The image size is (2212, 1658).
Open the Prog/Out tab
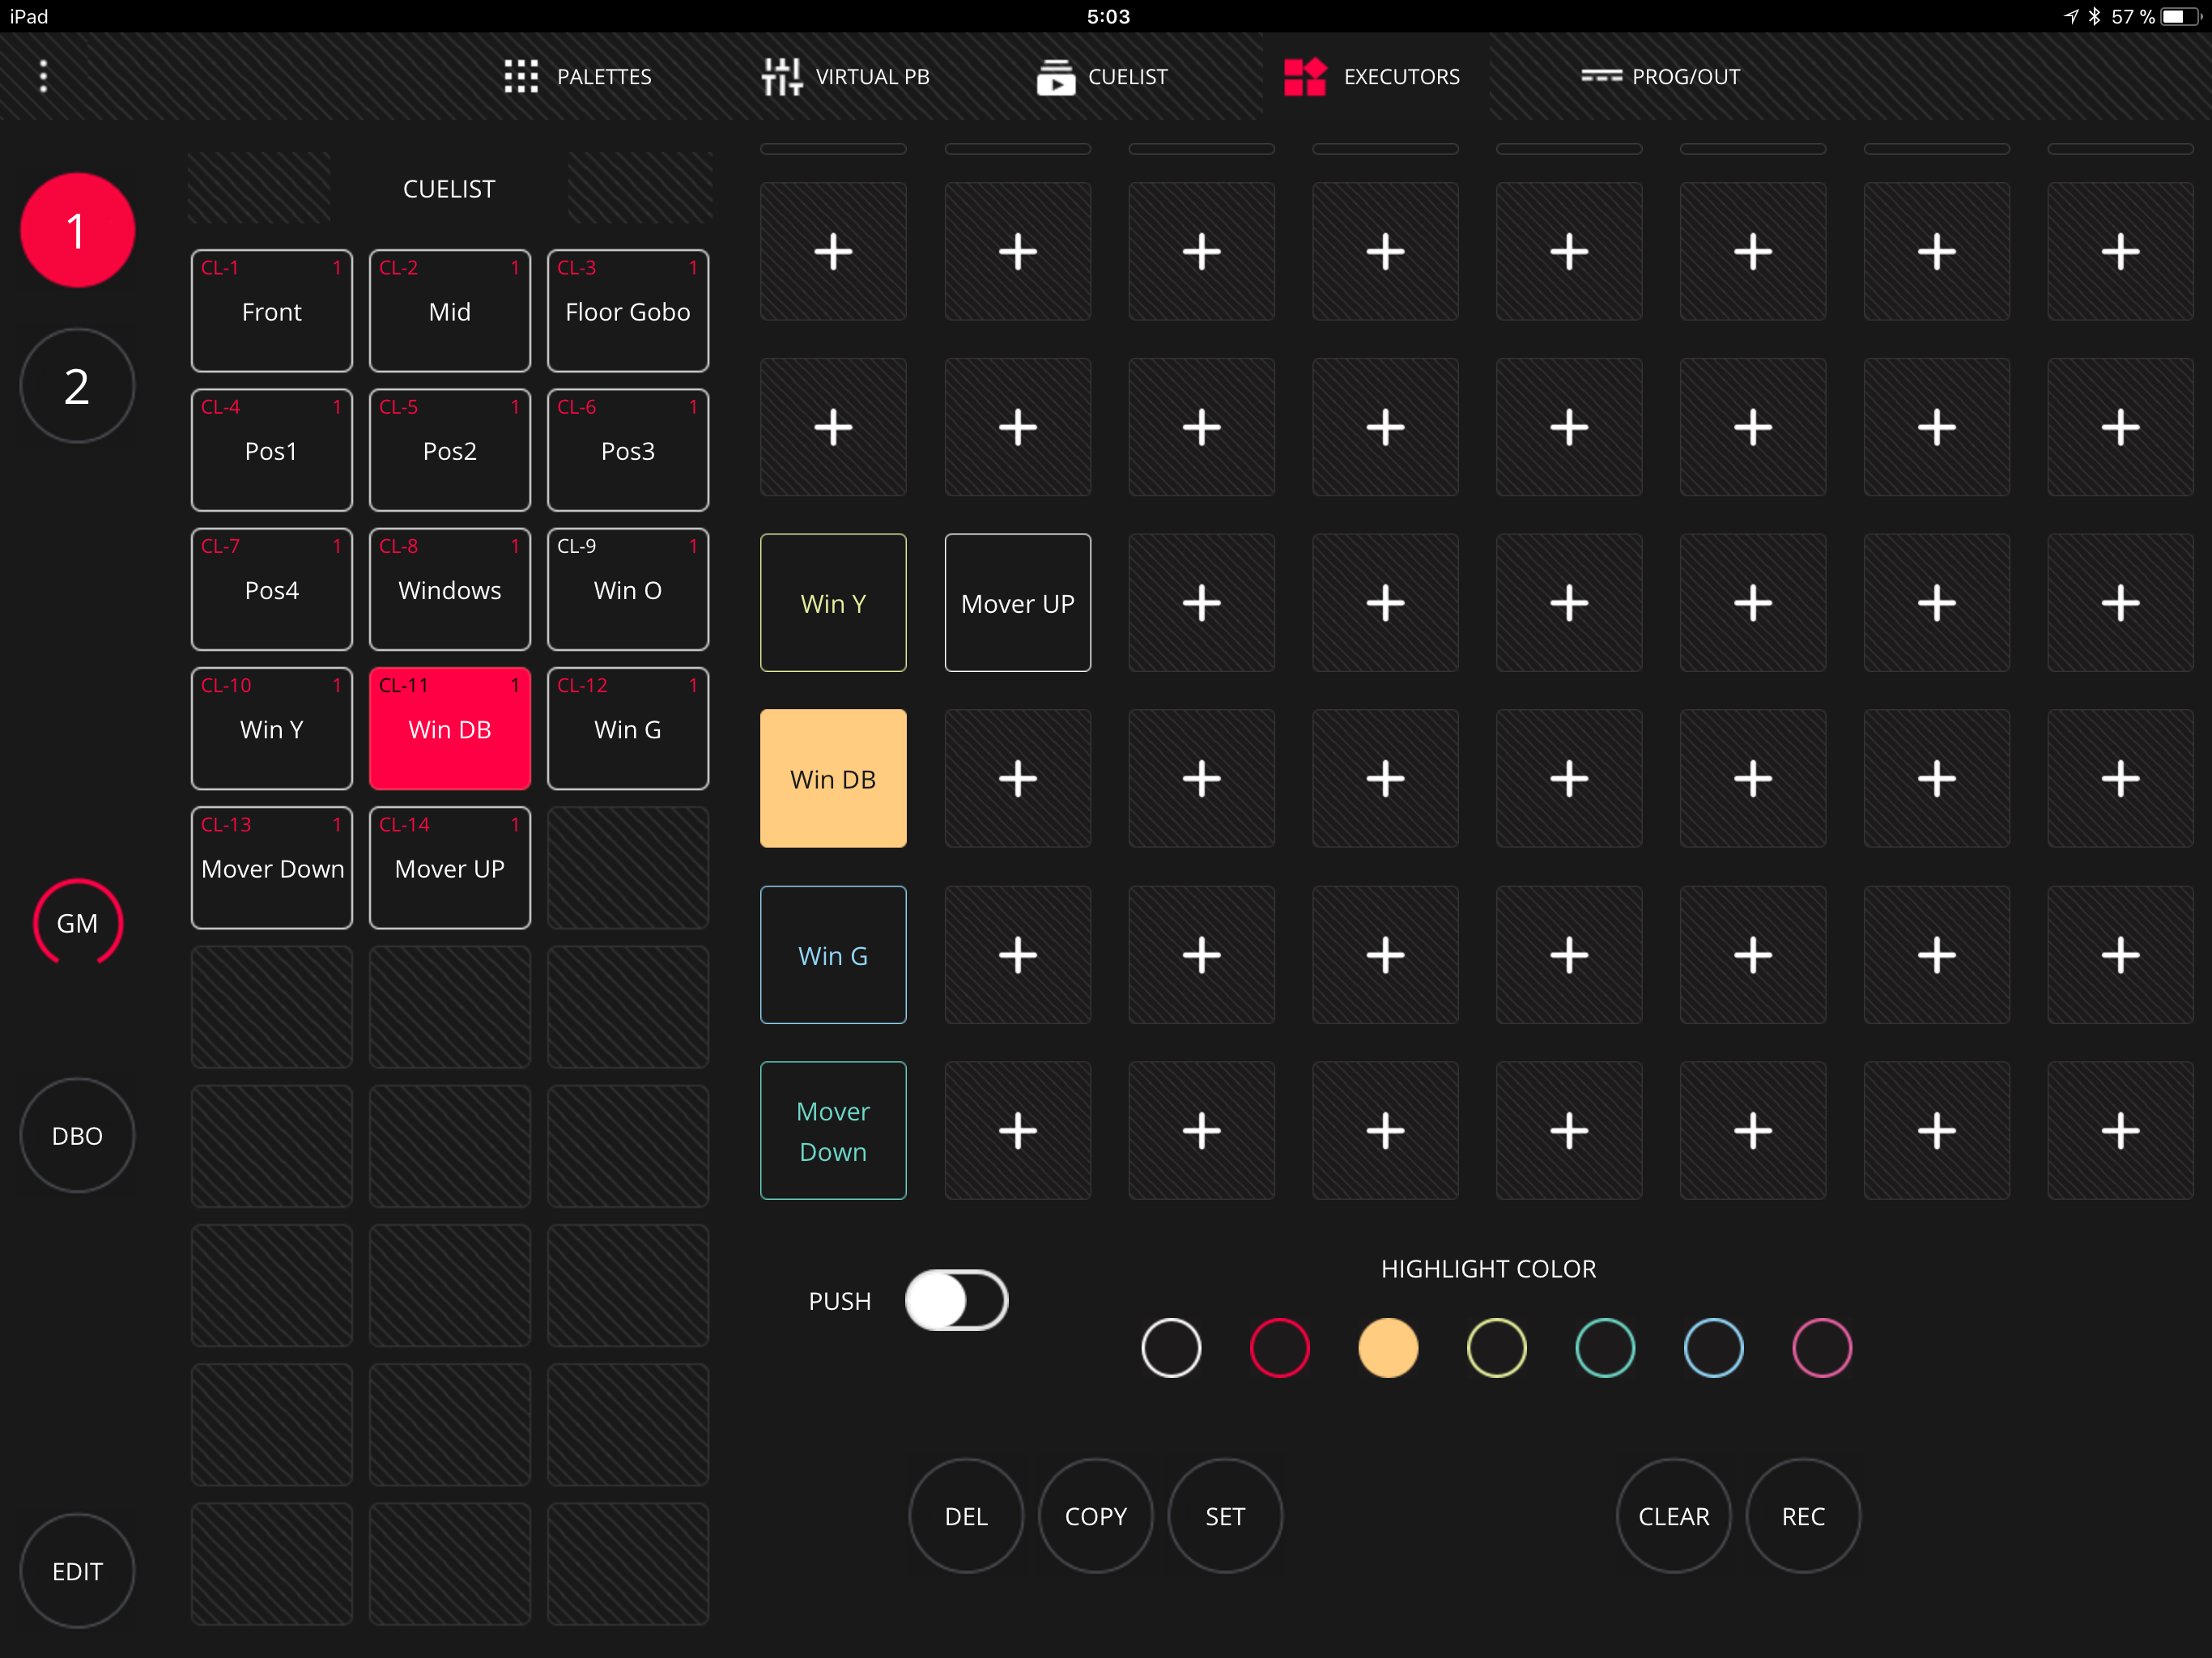click(1660, 76)
